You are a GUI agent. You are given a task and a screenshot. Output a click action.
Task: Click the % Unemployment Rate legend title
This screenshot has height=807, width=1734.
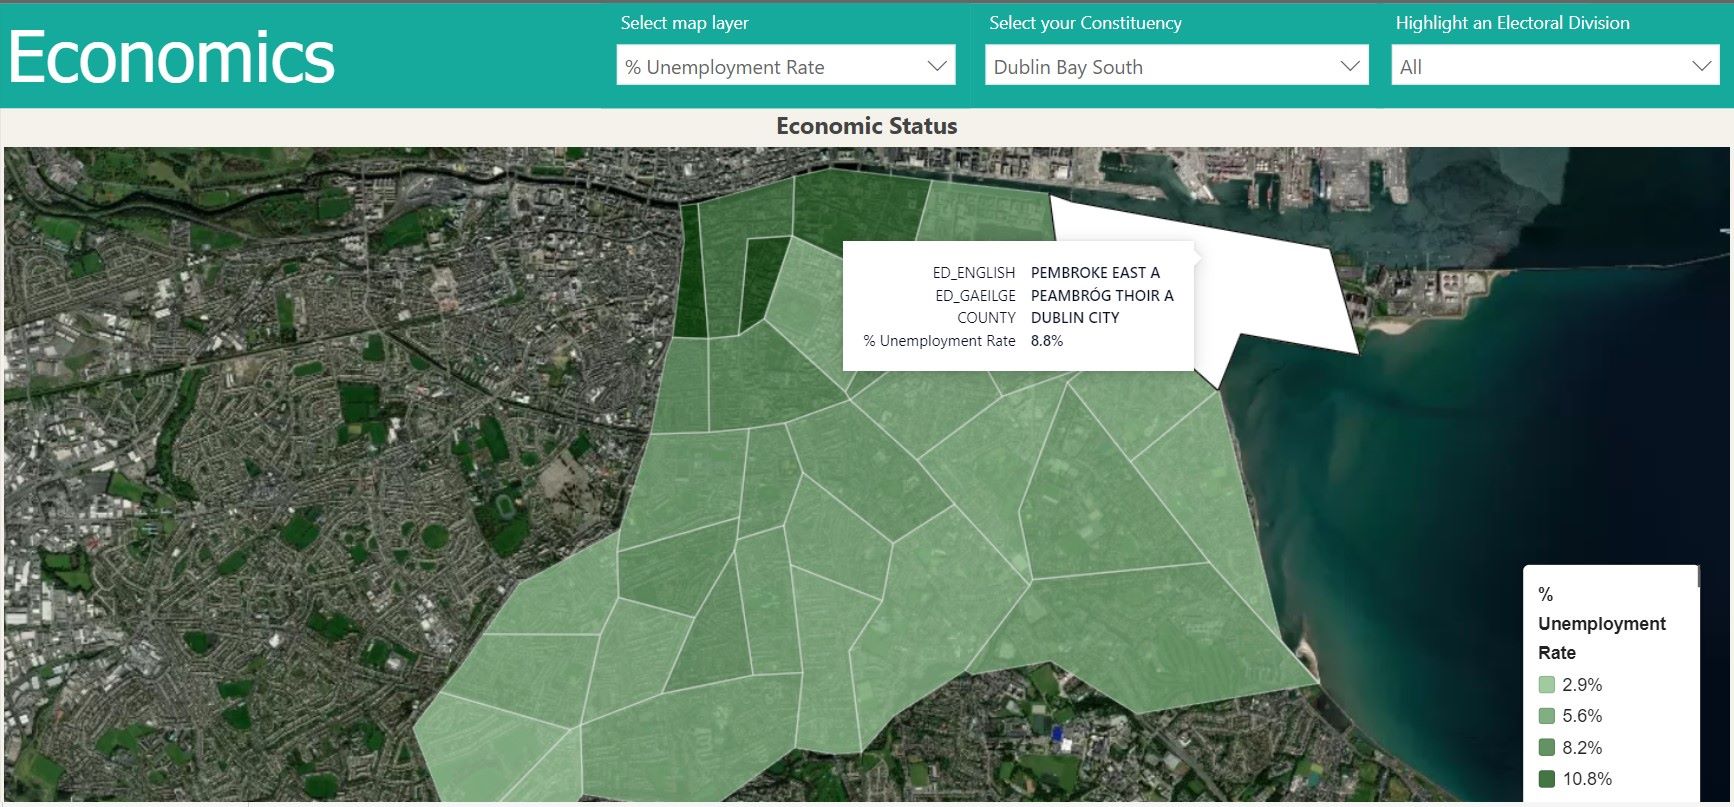tap(1602, 623)
